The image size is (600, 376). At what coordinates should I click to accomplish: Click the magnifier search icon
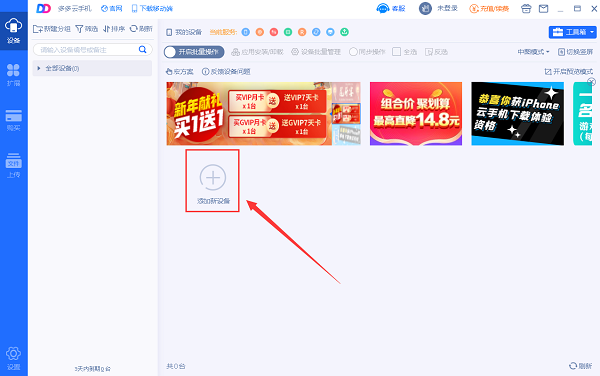(142, 49)
